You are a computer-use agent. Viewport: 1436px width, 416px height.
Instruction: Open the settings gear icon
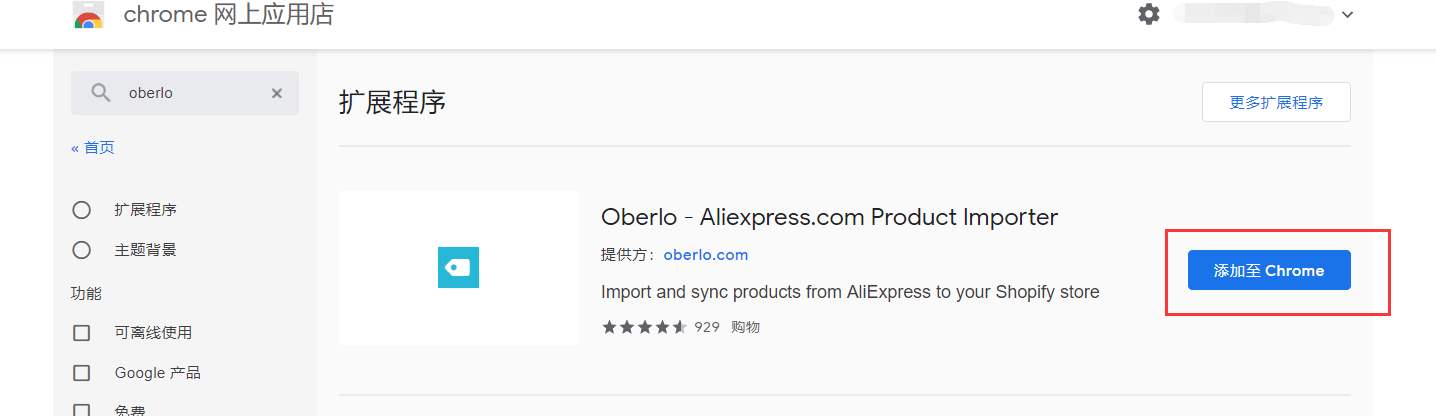pyautogui.click(x=1149, y=14)
